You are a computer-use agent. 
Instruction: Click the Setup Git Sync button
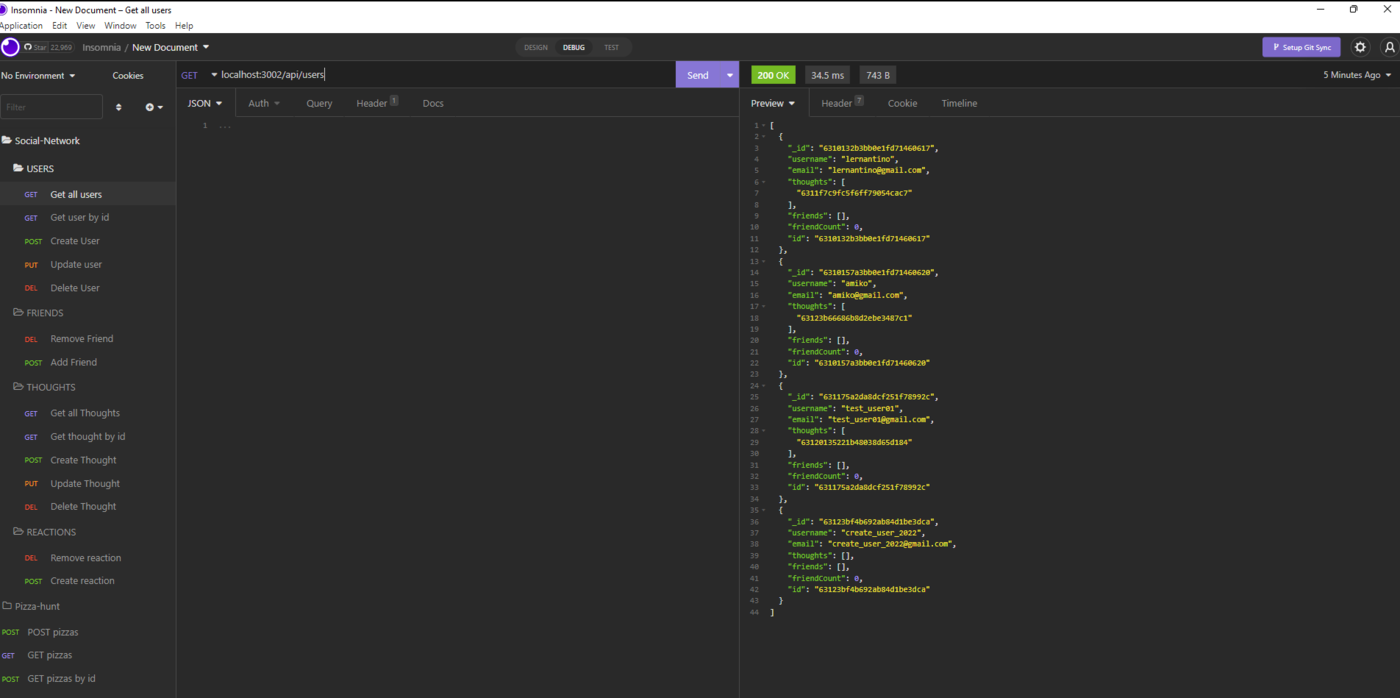pos(1301,47)
